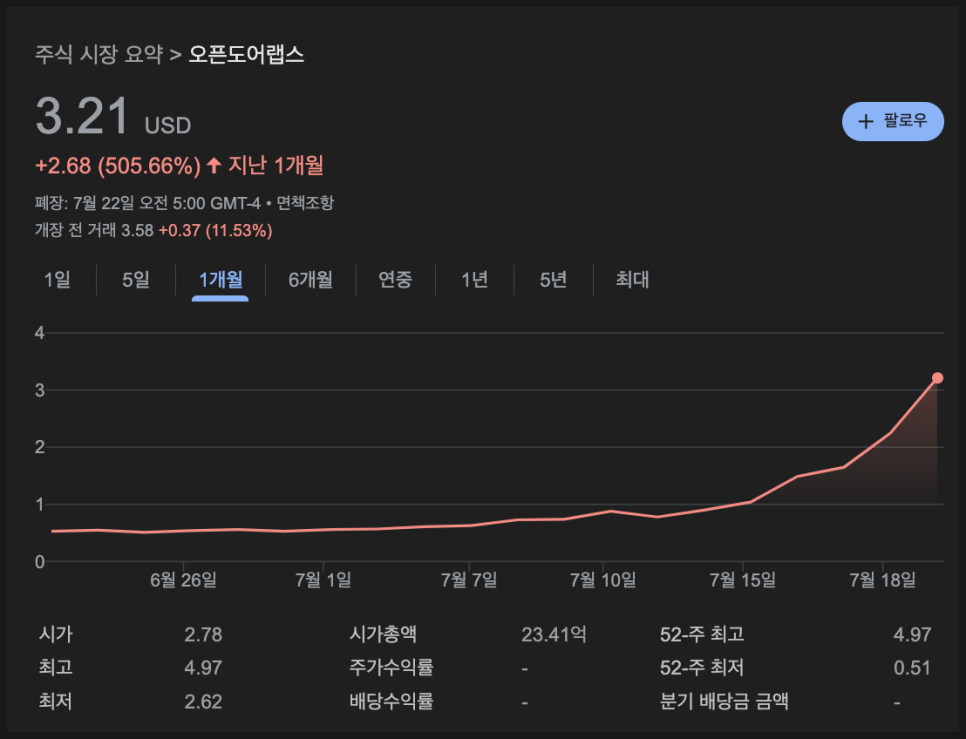The image size is (966, 739).
Task: Click the 52-주 최고 label
Action: tap(702, 634)
